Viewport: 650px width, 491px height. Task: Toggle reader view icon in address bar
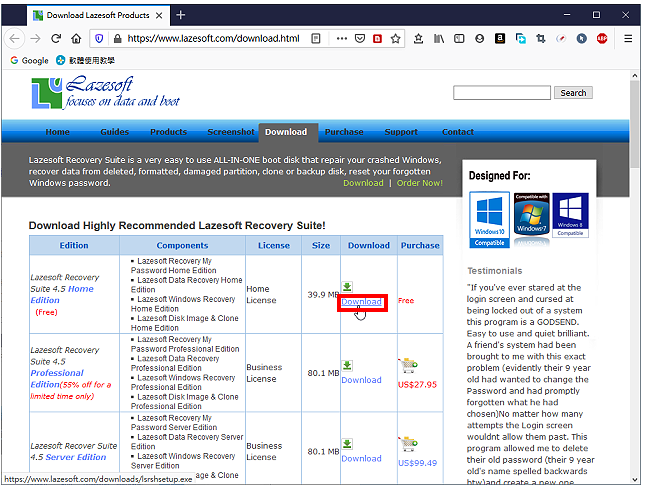(x=316, y=39)
